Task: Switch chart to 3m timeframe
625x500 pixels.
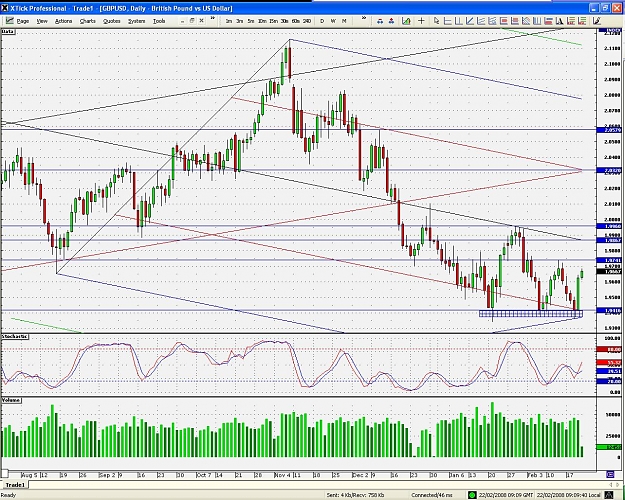Action: click(240, 21)
